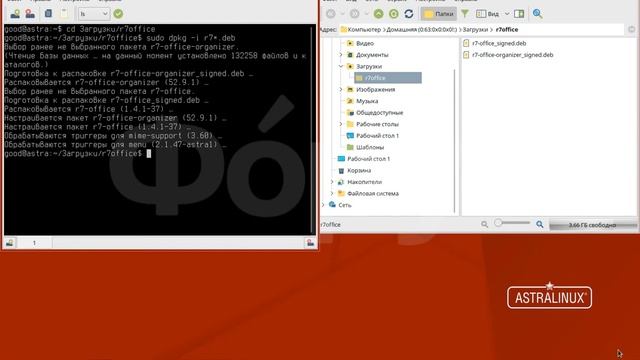Viewport: 640px width, 360px height.
Task: Select file r7-office-organizer_signed.deb
Action: pos(512,55)
